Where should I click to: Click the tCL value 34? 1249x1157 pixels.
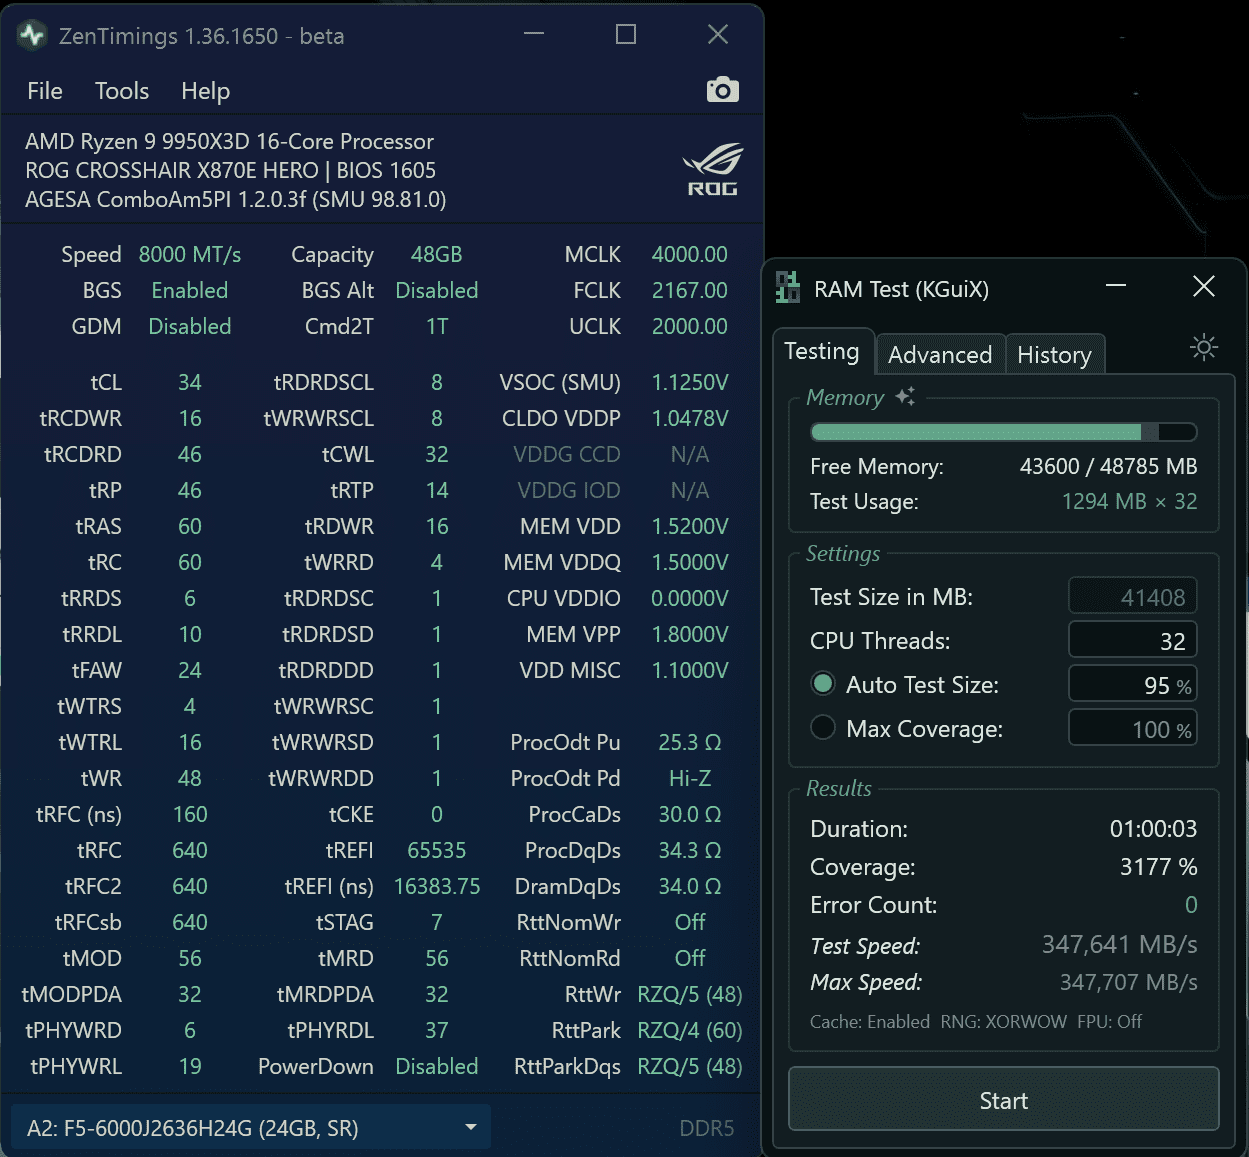(190, 383)
